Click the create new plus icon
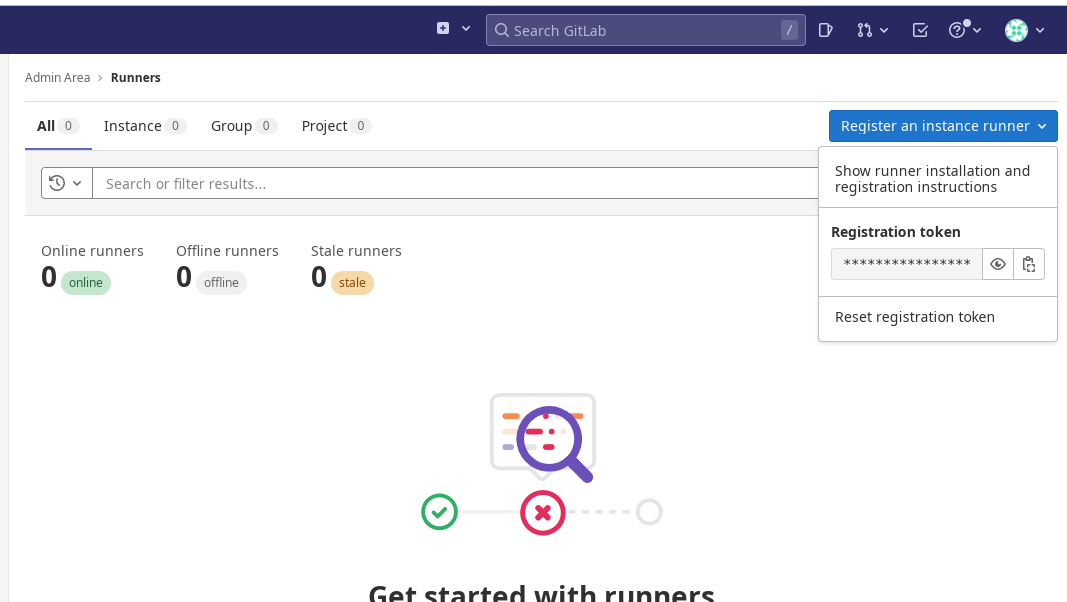 click(443, 29)
